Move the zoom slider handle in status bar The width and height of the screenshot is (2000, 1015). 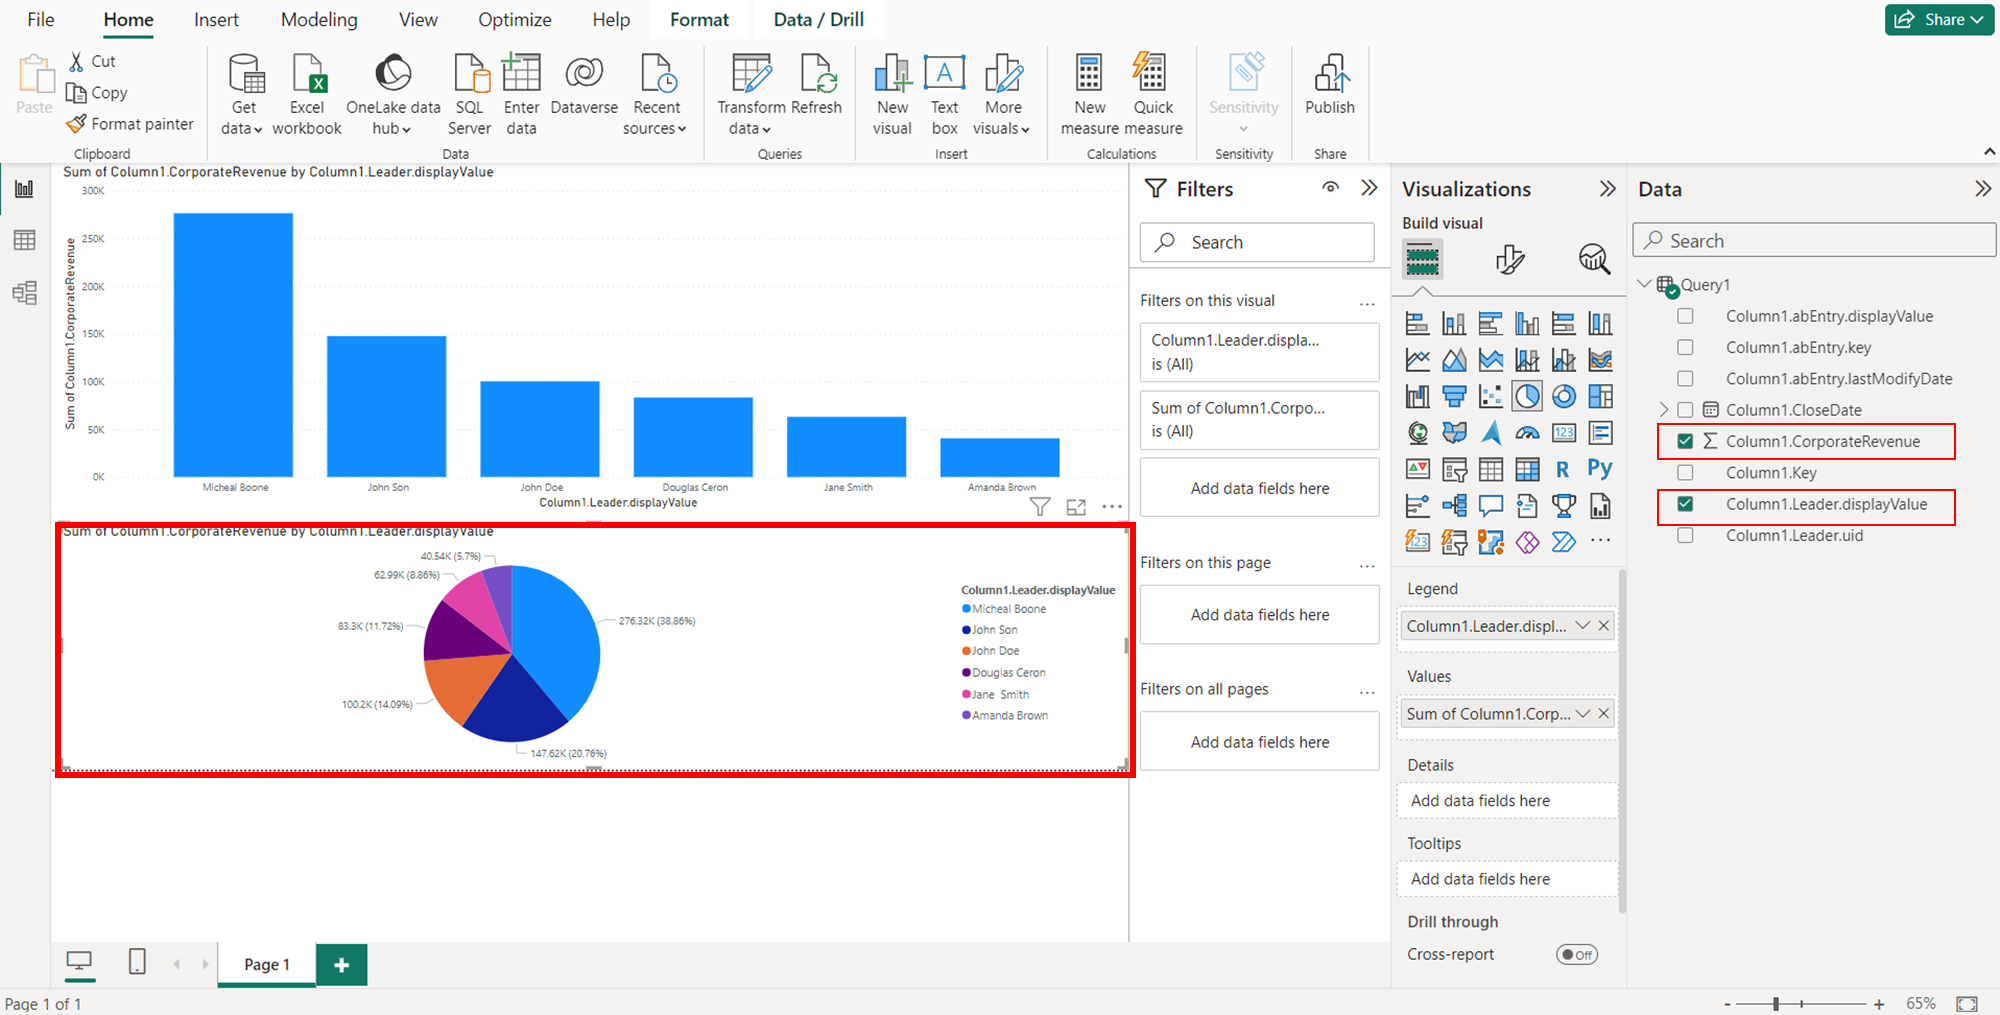pyautogui.click(x=1776, y=1003)
